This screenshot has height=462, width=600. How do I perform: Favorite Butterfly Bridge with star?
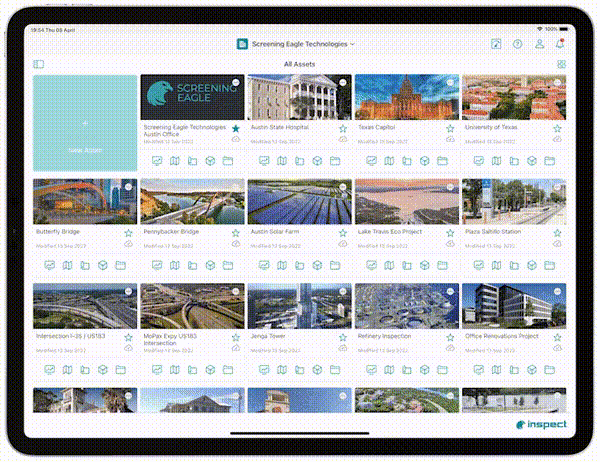tap(128, 233)
